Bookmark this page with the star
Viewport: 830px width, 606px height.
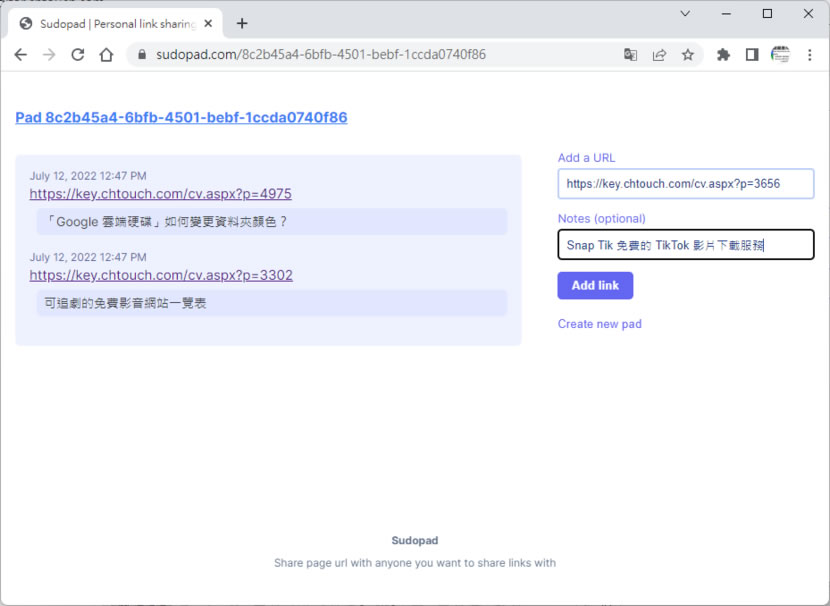[688, 55]
